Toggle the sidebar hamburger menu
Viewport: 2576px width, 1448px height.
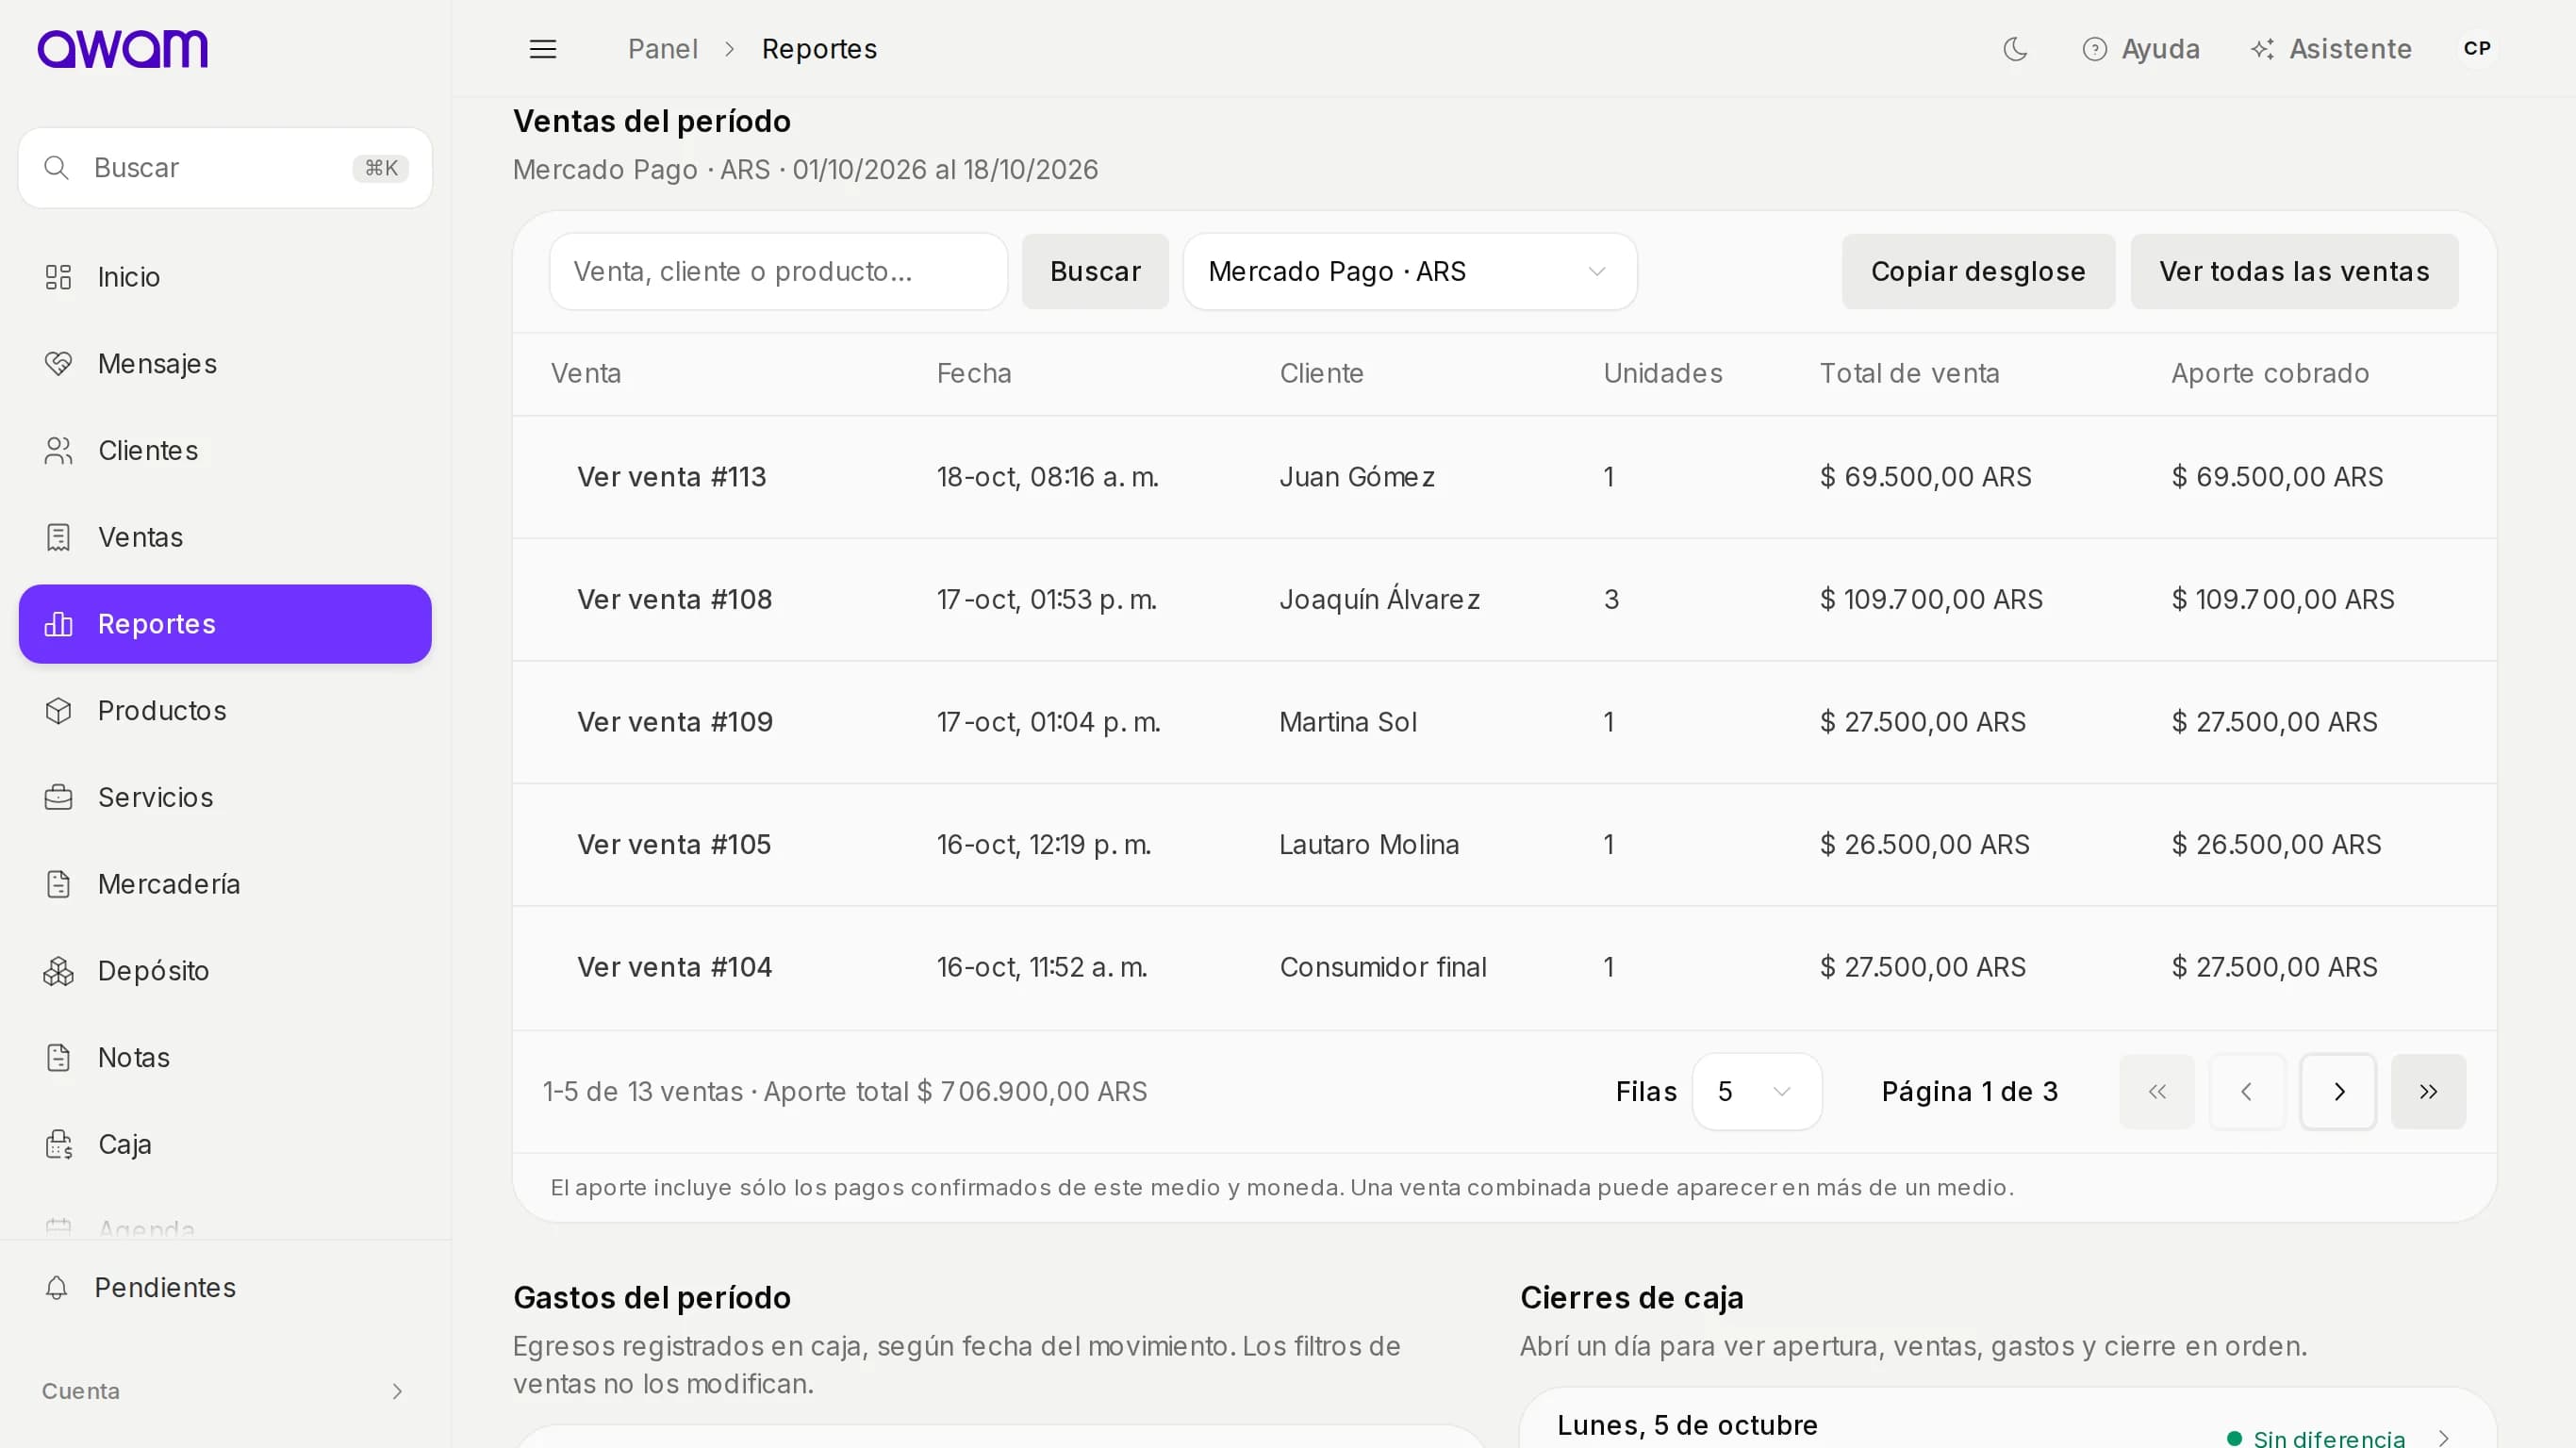(542, 48)
